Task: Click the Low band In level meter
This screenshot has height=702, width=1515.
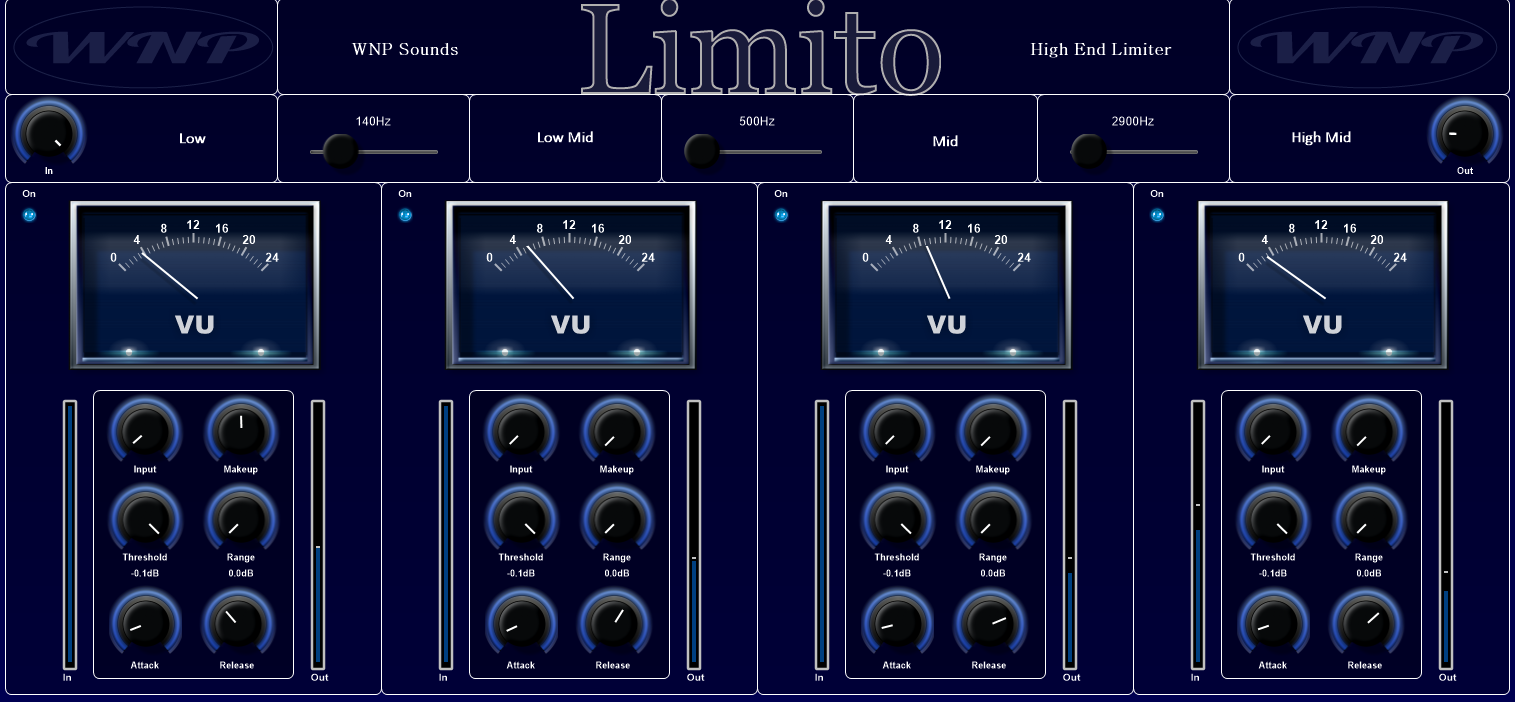Action: point(70,535)
